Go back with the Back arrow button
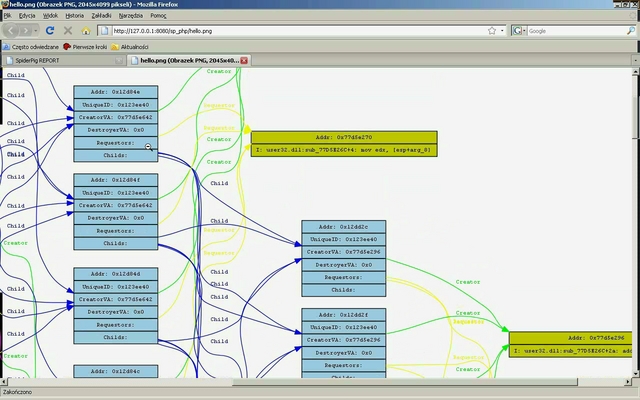The width and height of the screenshot is (640, 400). point(11,31)
